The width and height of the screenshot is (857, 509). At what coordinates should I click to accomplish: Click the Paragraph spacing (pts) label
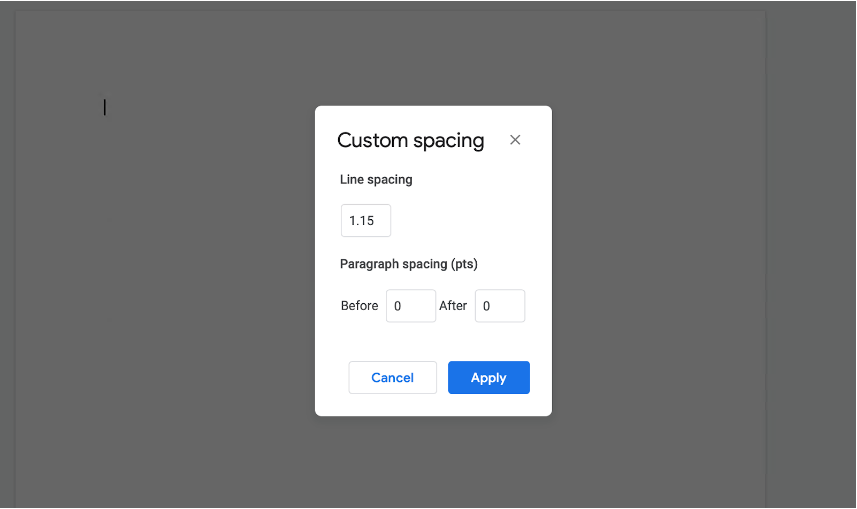409,264
